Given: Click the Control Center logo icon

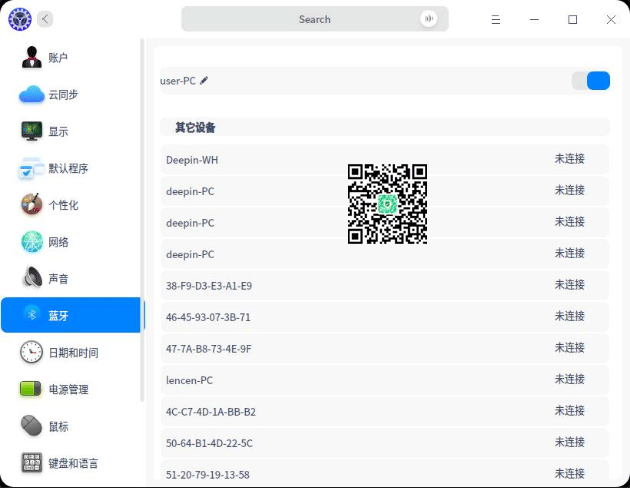Looking at the screenshot, I should coord(20,19).
